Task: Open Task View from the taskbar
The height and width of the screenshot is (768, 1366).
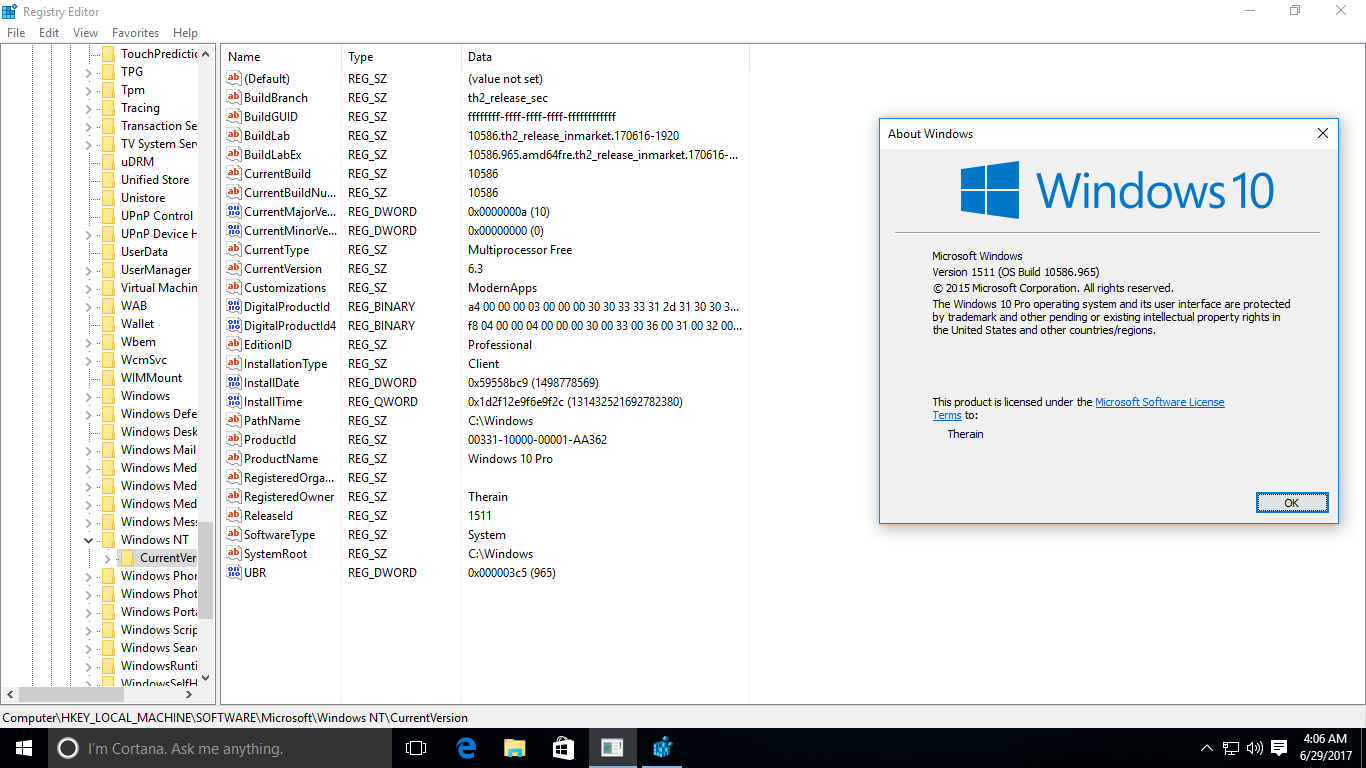Action: pos(416,748)
